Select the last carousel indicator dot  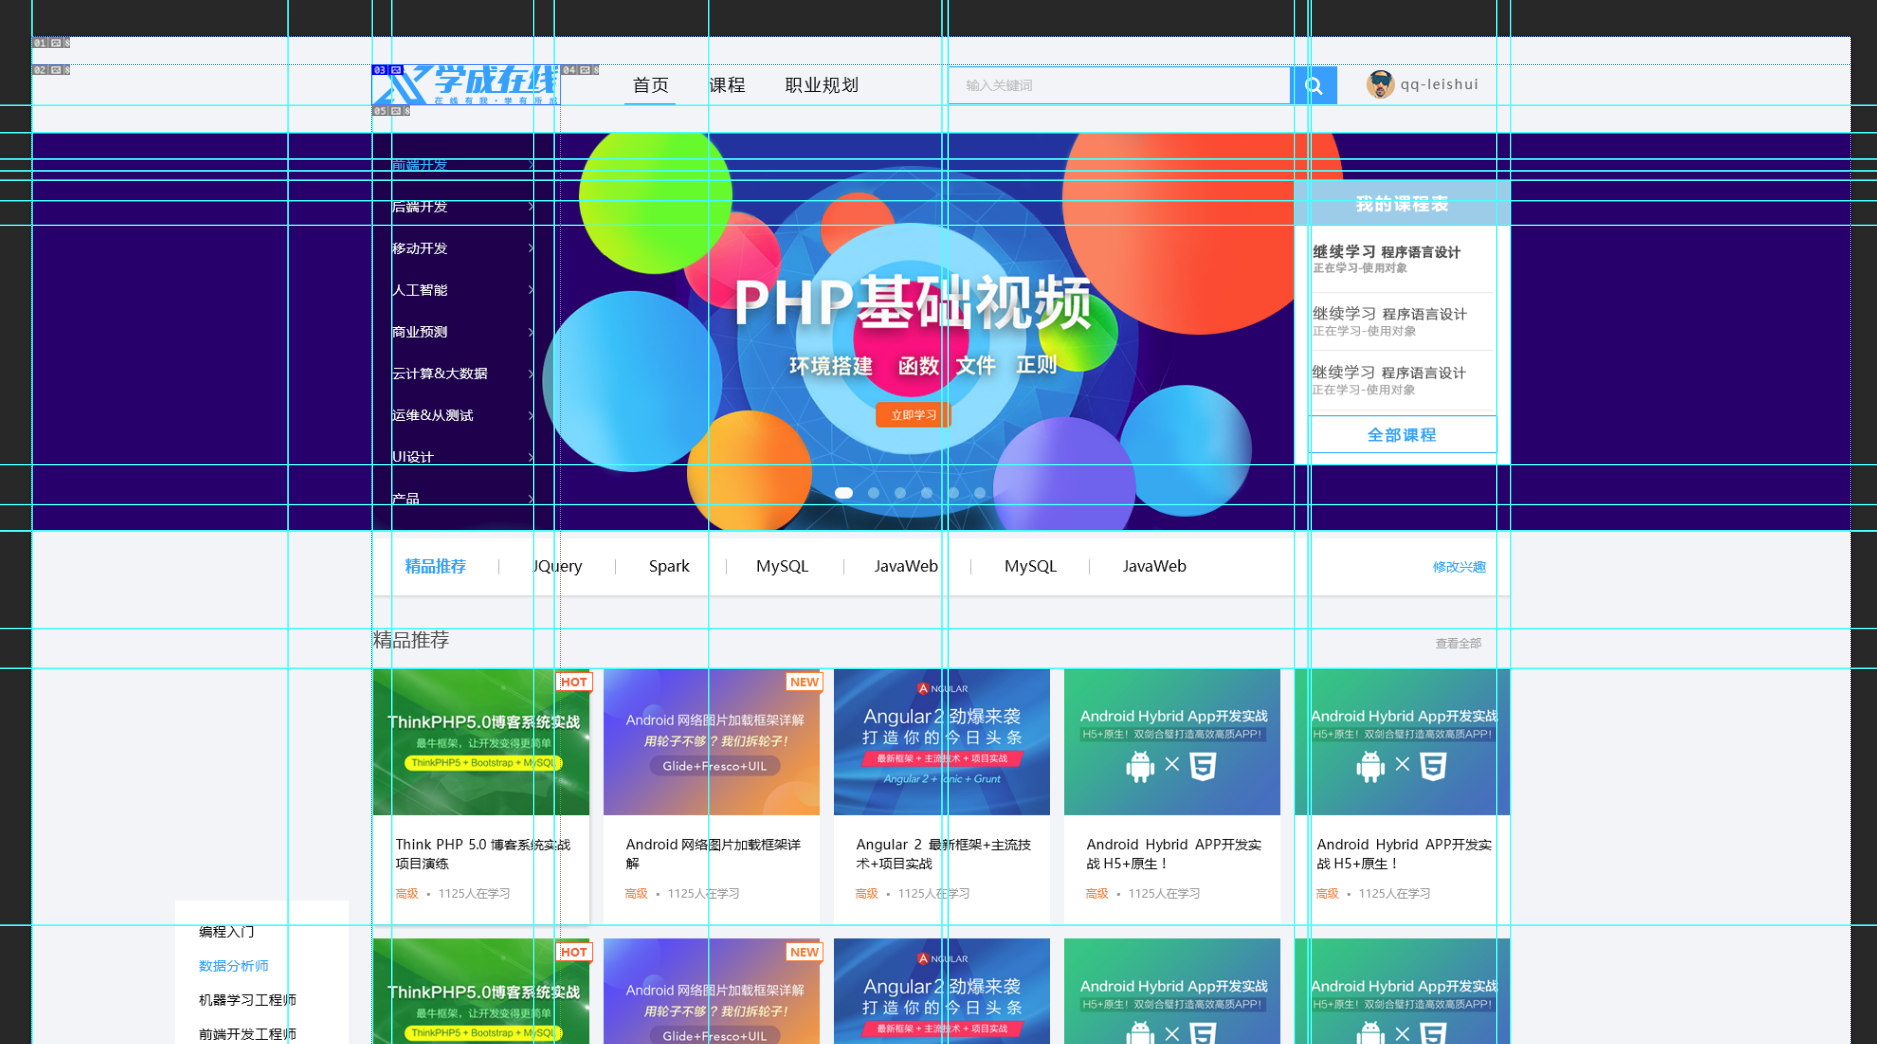tap(980, 492)
